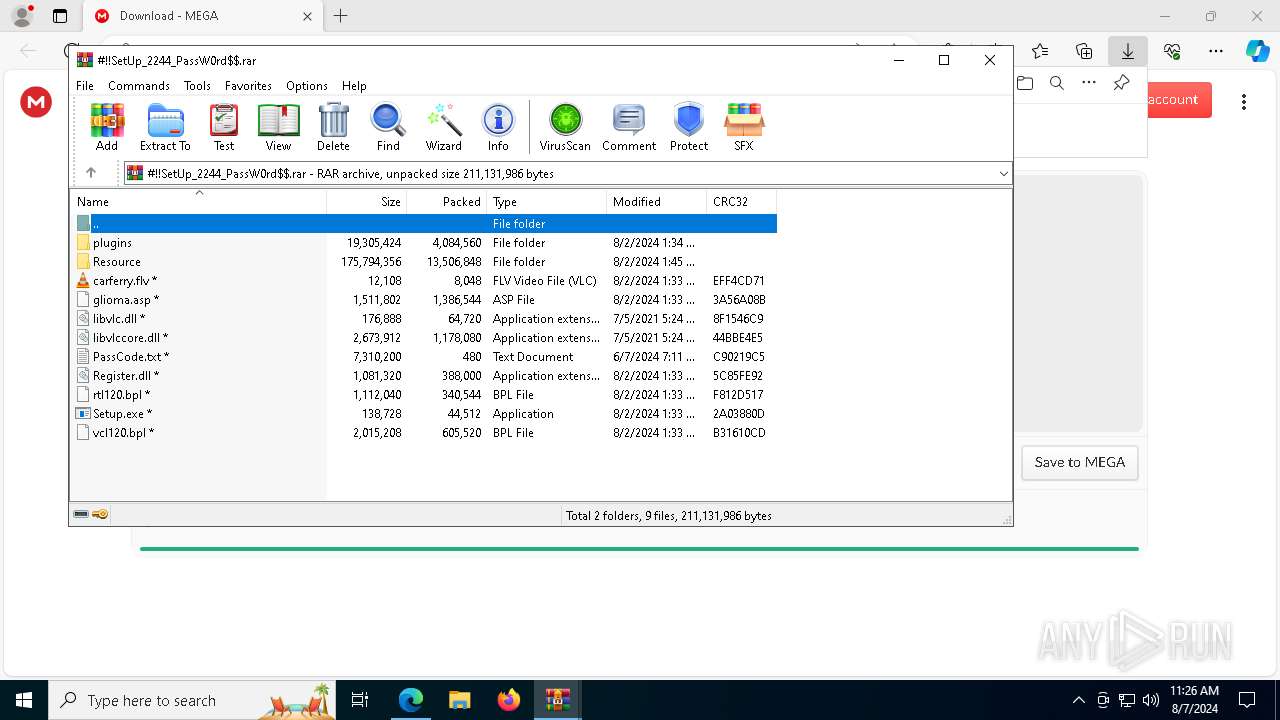Viewport: 1280px width, 720px height.
Task: Open the Options menu
Action: [307, 86]
